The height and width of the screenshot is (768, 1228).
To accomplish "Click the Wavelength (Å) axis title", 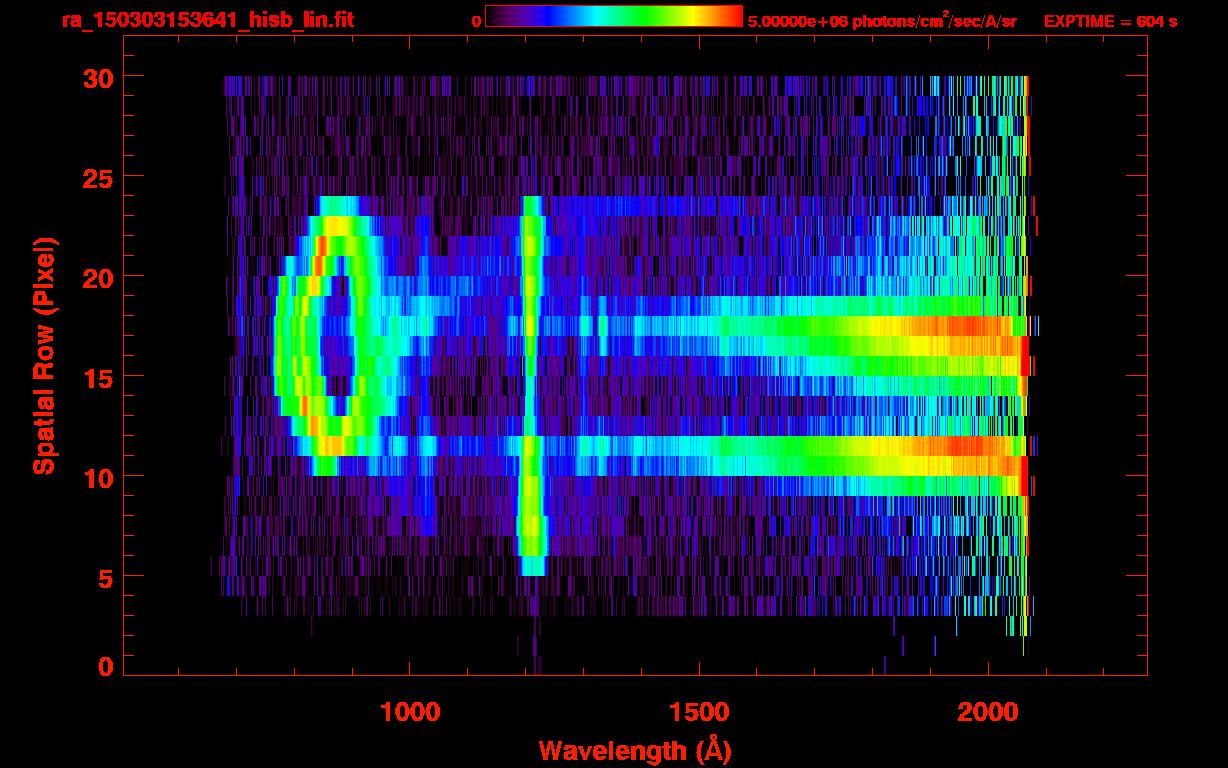I will tap(636, 749).
